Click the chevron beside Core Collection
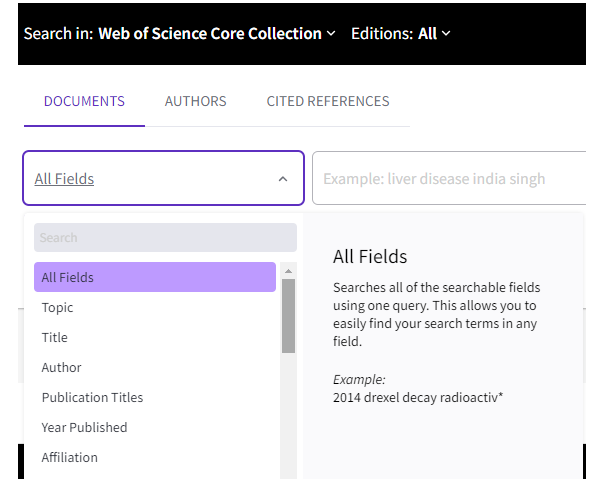The width and height of the screenshot is (610, 479). tap(331, 34)
